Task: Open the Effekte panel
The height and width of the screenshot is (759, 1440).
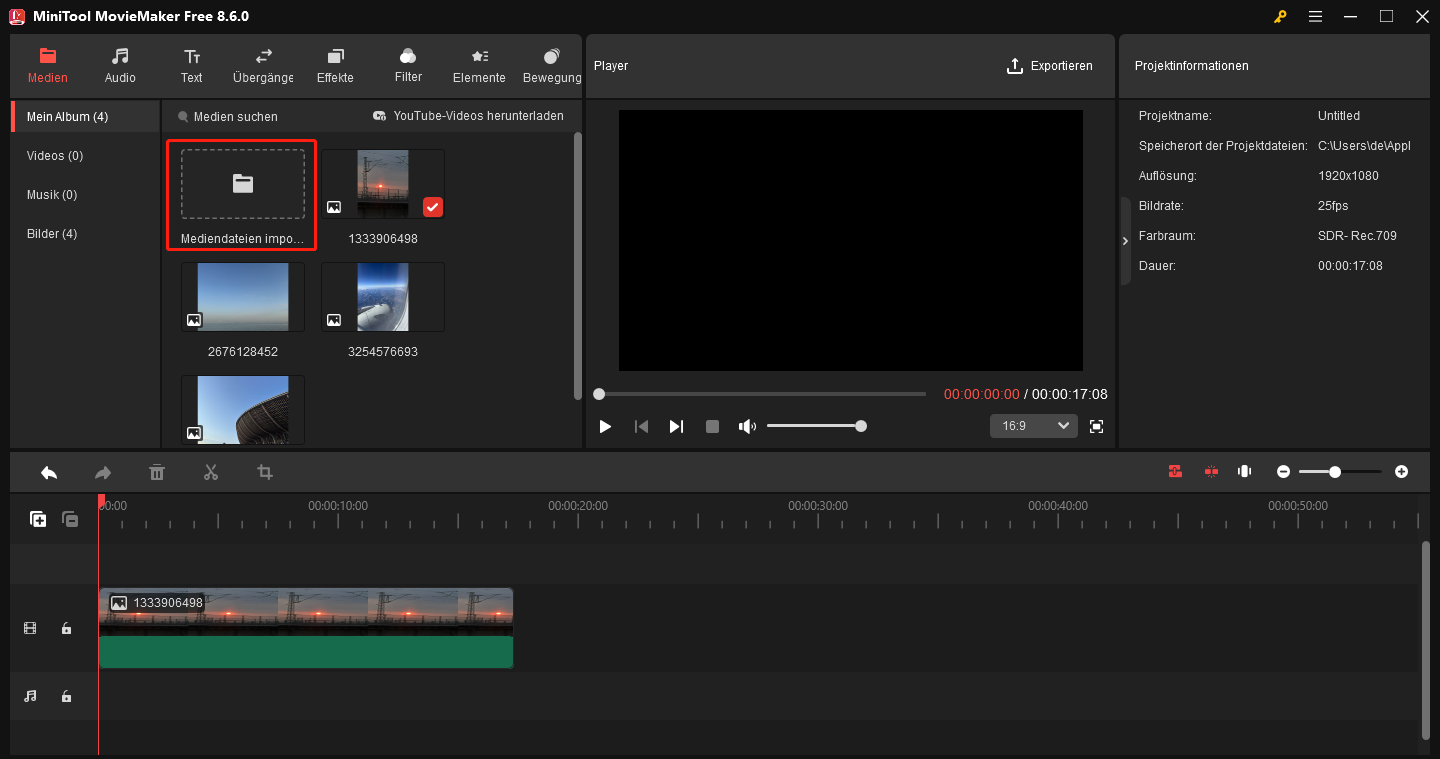Action: [335, 66]
